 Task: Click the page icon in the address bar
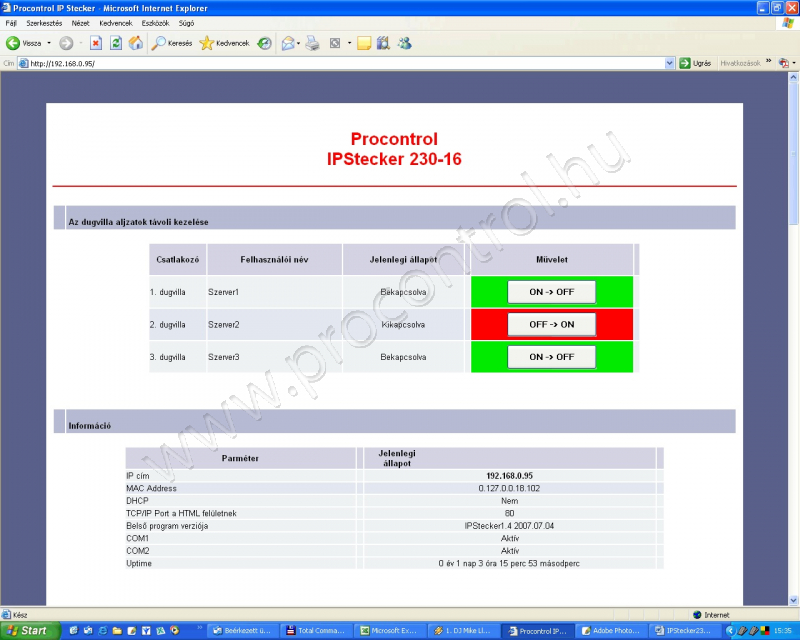(x=23, y=63)
